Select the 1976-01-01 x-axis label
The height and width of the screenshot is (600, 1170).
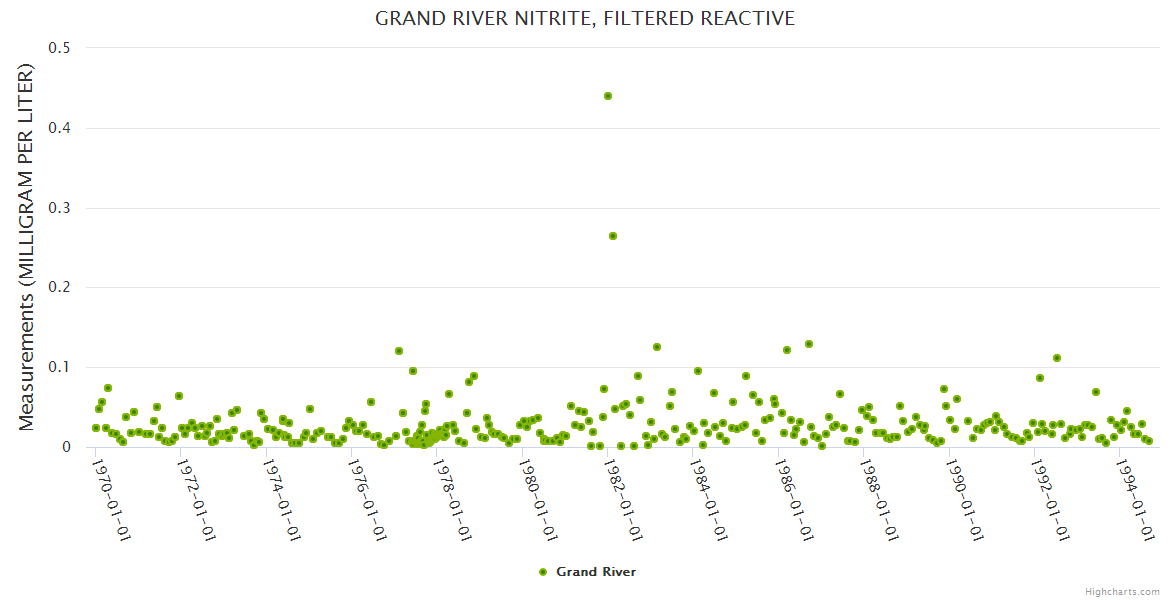click(366, 498)
